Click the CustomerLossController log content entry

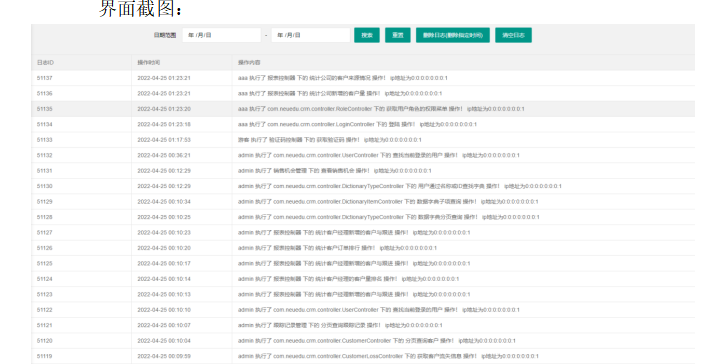pyautogui.click(x=388, y=356)
